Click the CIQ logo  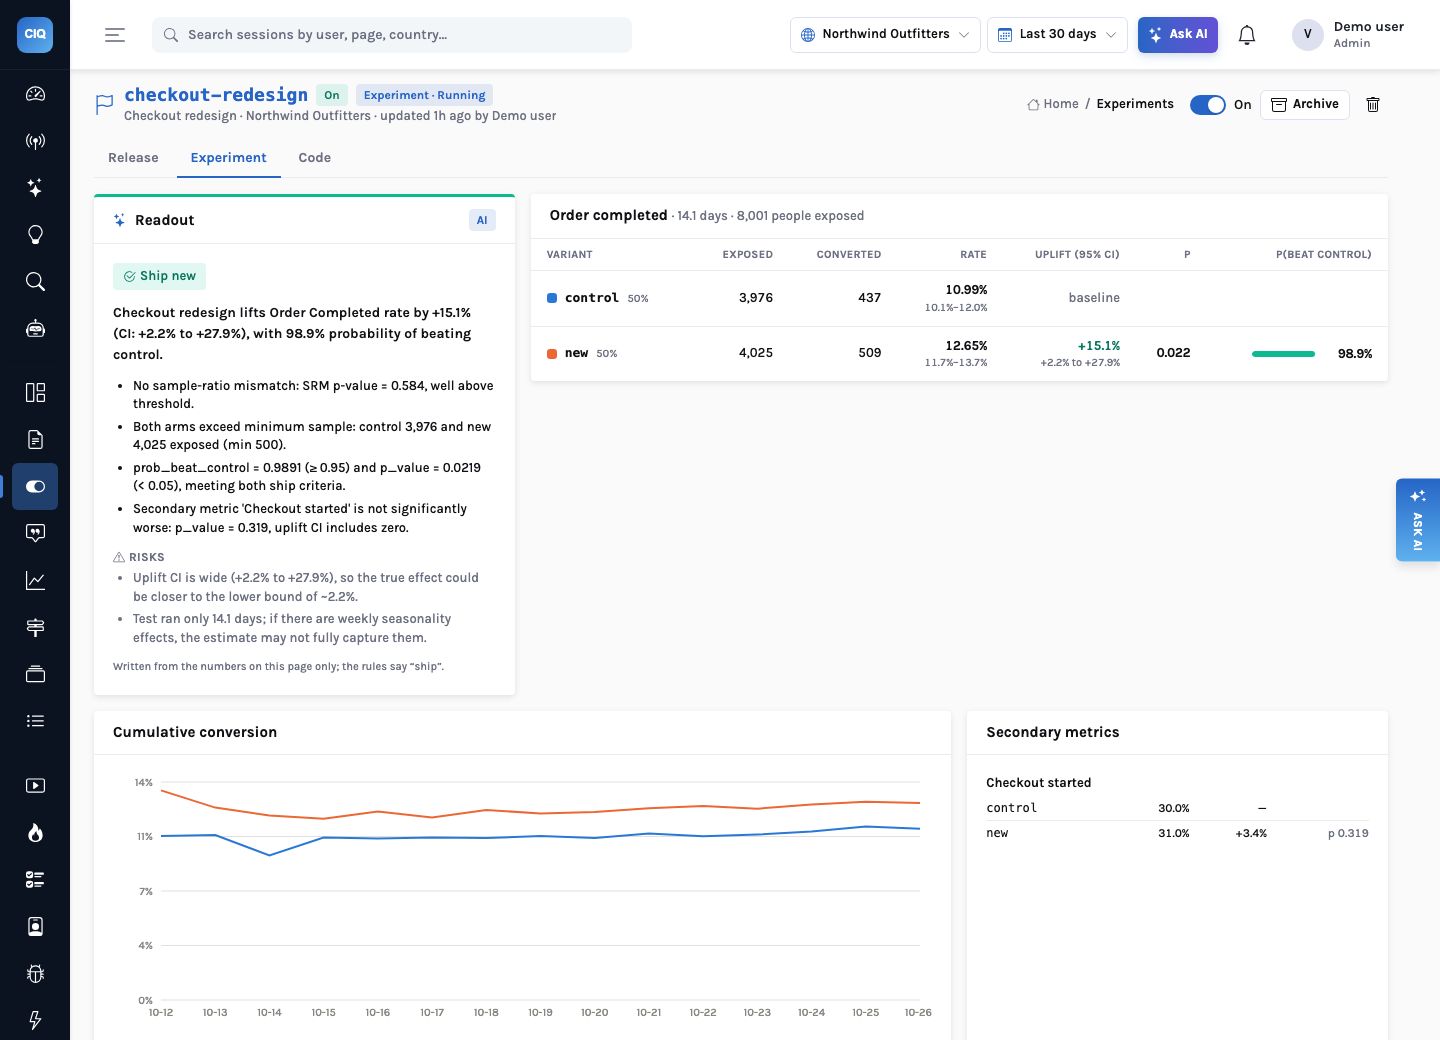[x=35, y=34]
